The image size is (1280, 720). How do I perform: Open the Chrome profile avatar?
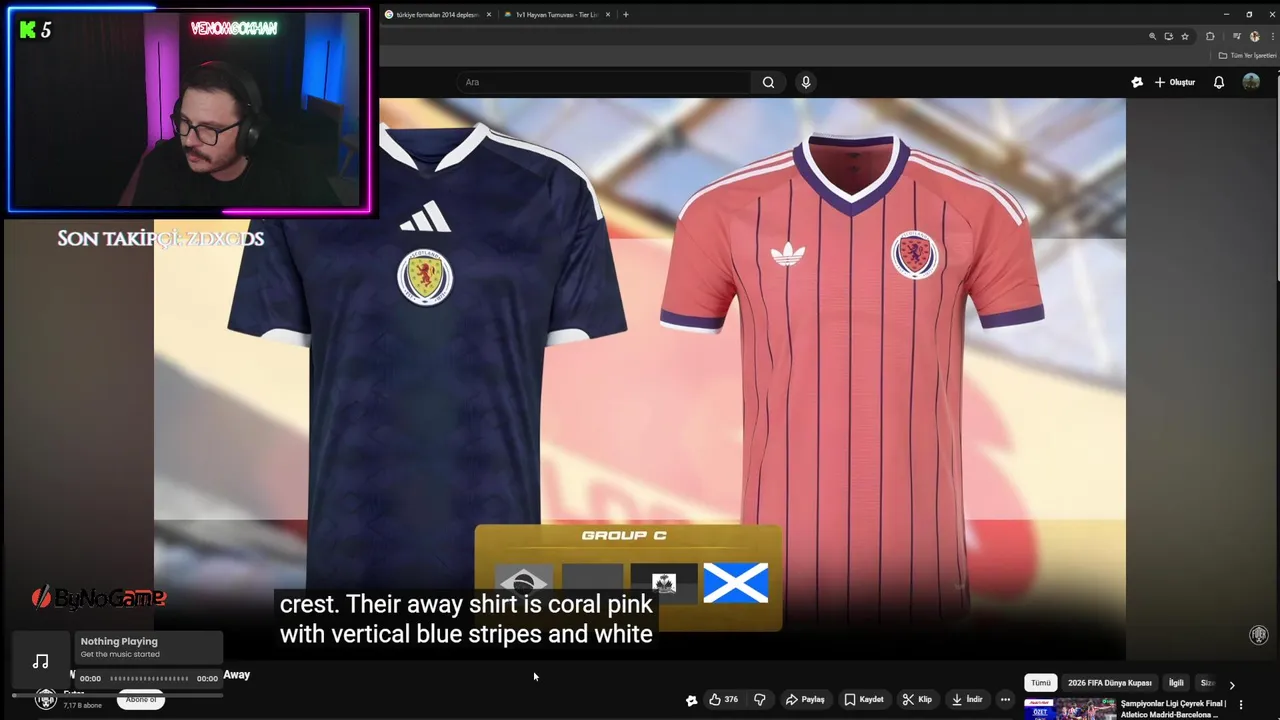coord(1255,36)
